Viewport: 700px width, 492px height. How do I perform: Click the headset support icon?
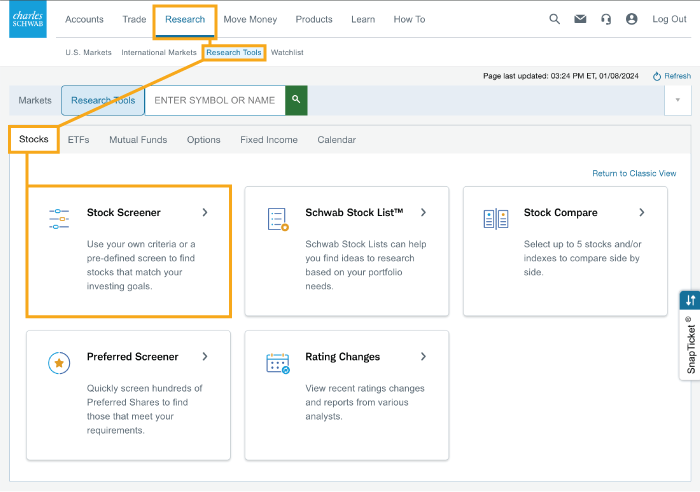[x=606, y=19]
